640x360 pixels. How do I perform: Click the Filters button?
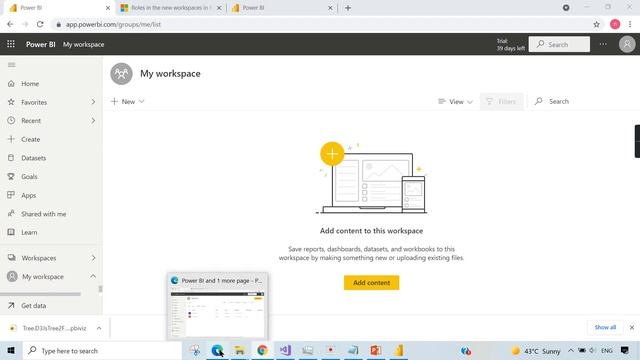(502, 102)
